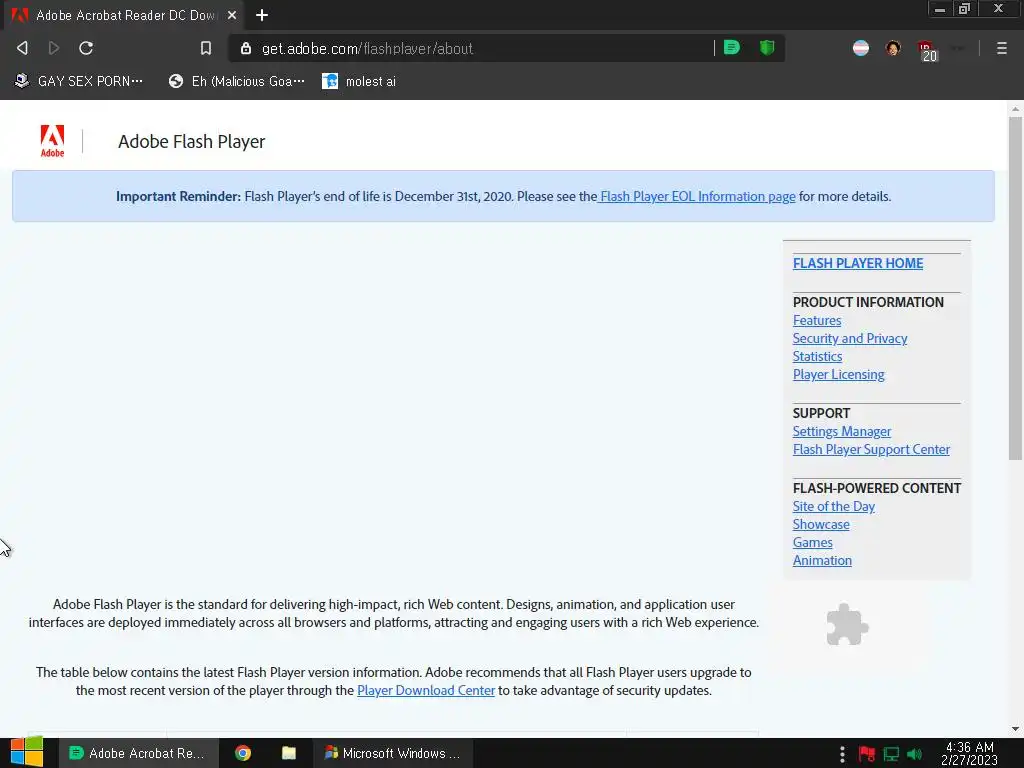The image size is (1024, 768).
Task: Open the File Explorer folder taskbar icon
Action: 289,753
